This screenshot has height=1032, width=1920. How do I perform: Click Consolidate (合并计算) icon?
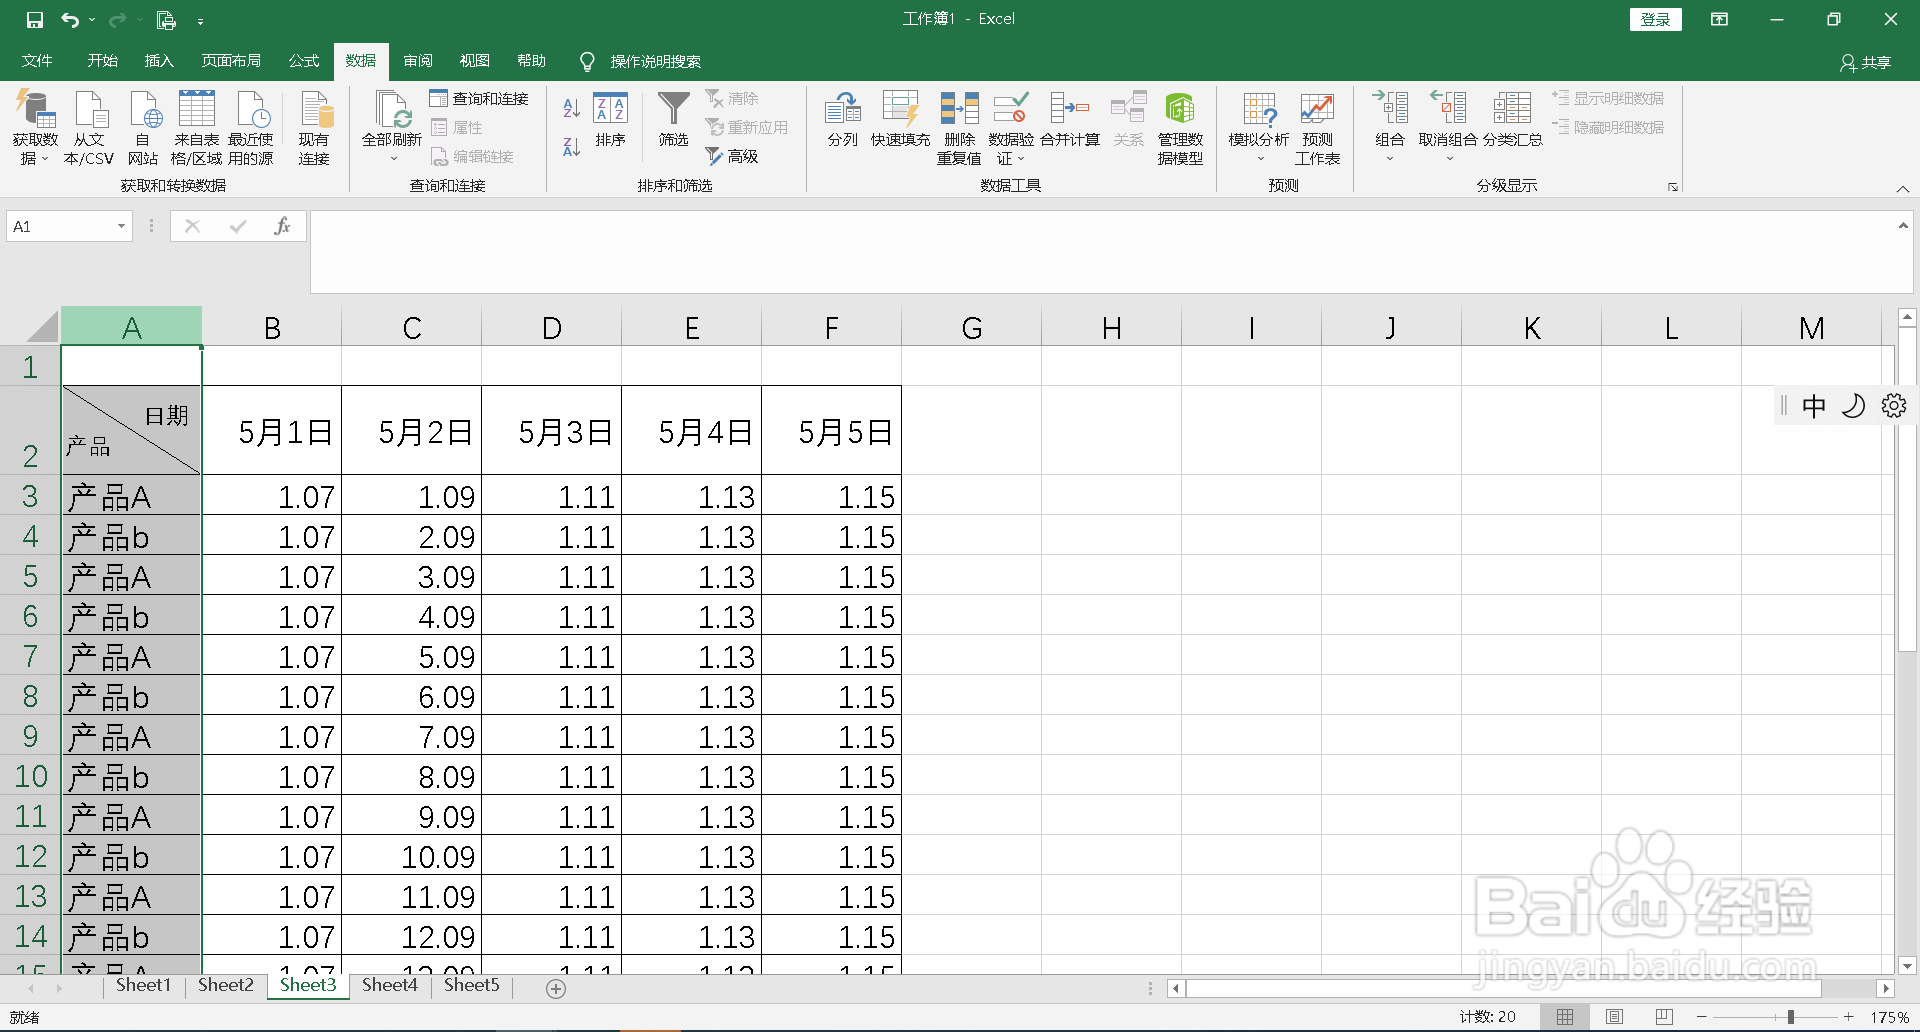[1070, 120]
